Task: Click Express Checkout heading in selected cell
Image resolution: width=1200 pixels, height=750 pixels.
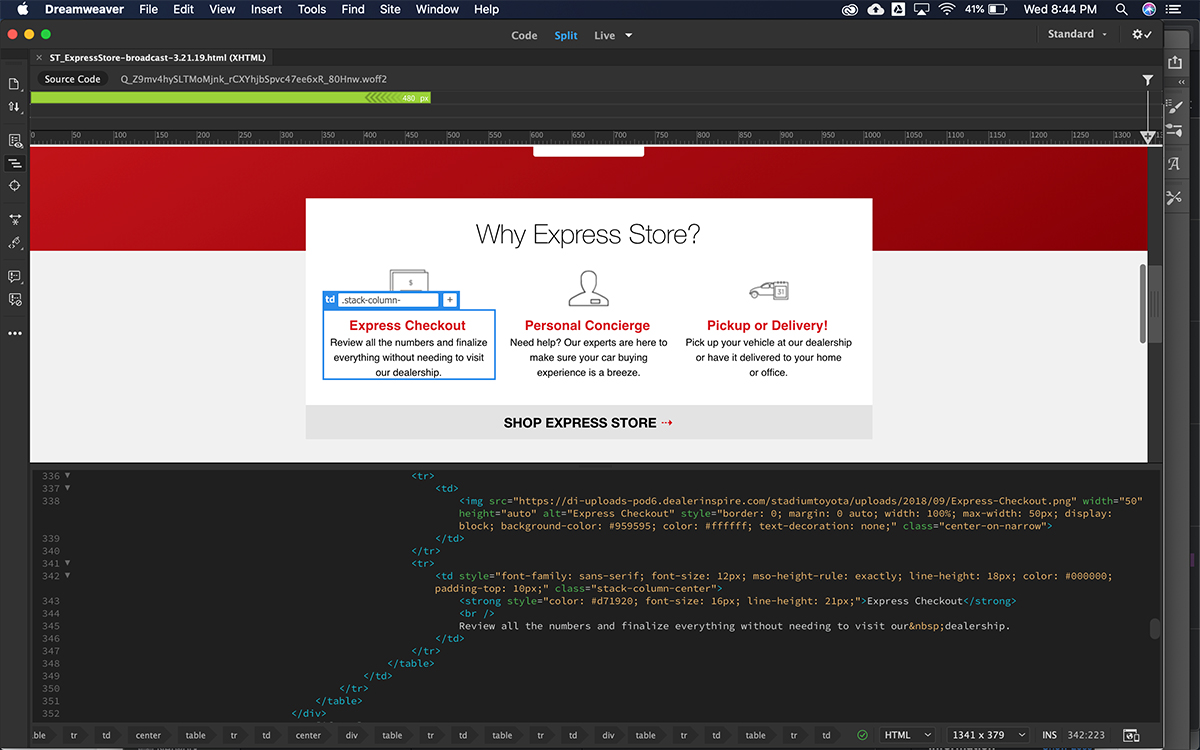Action: click(407, 326)
